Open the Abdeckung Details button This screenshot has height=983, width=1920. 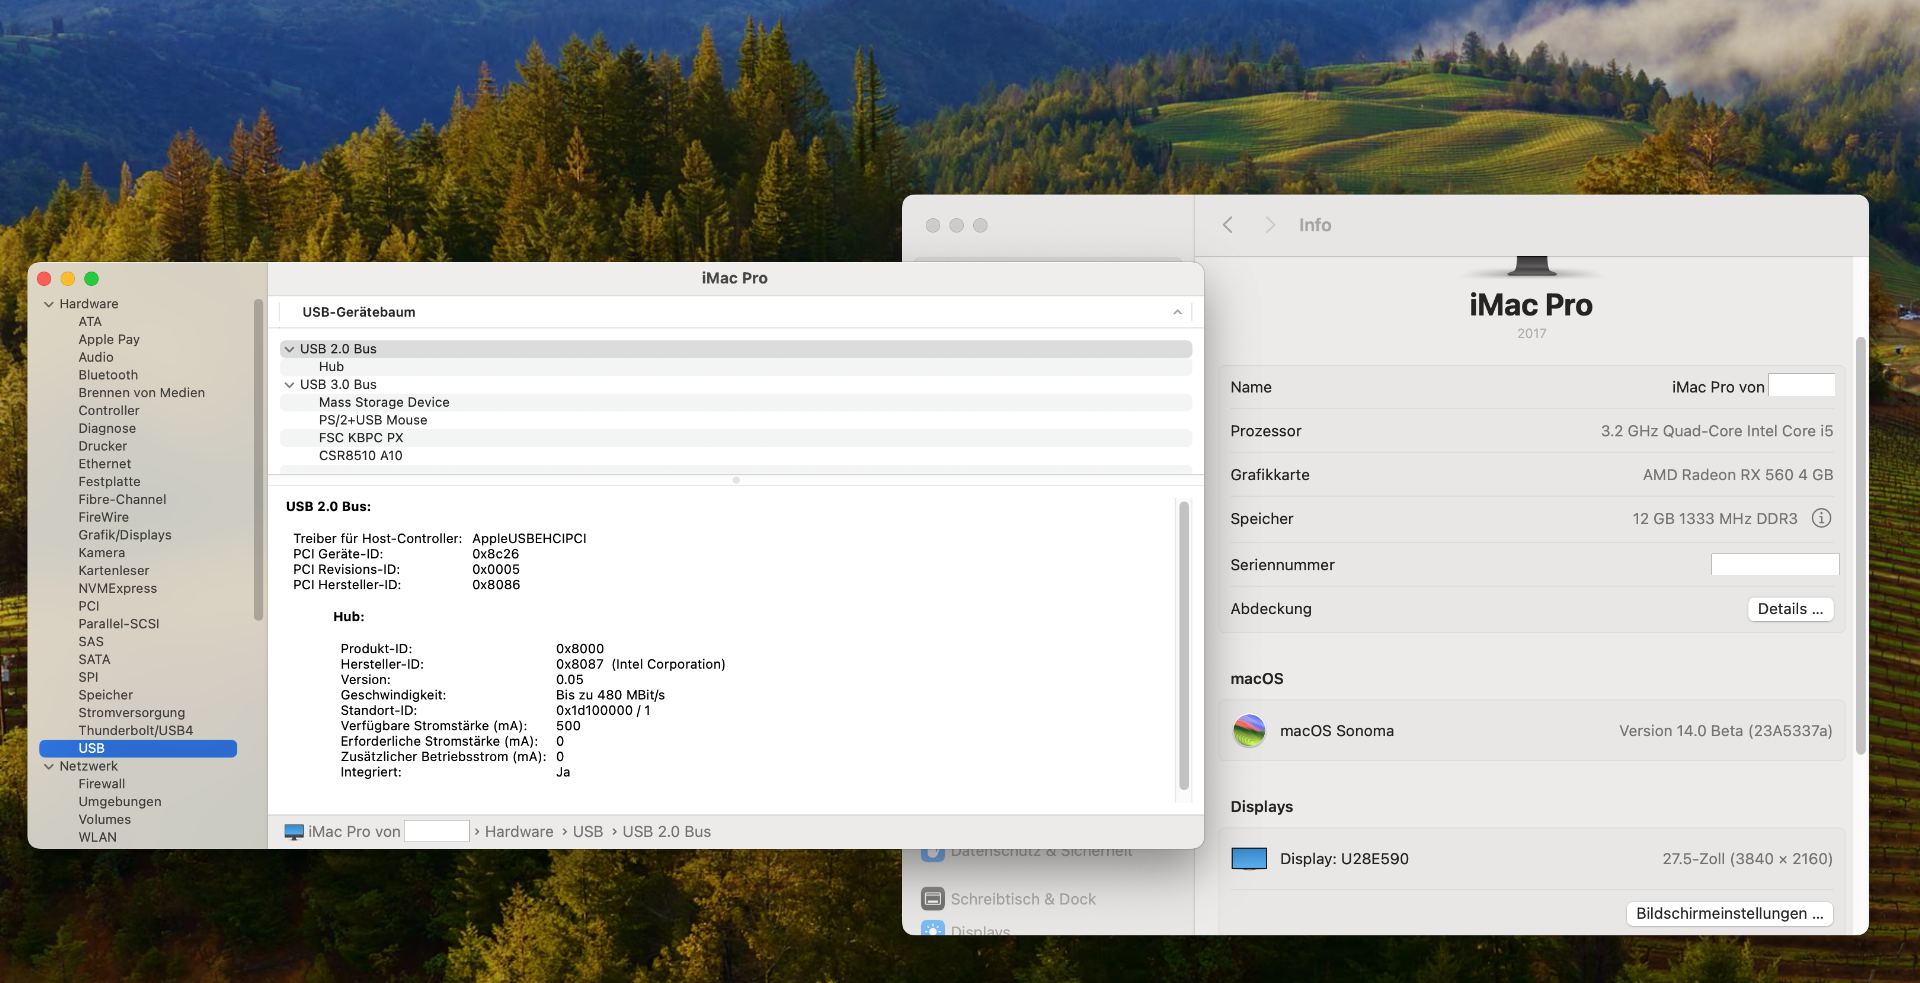point(1790,609)
